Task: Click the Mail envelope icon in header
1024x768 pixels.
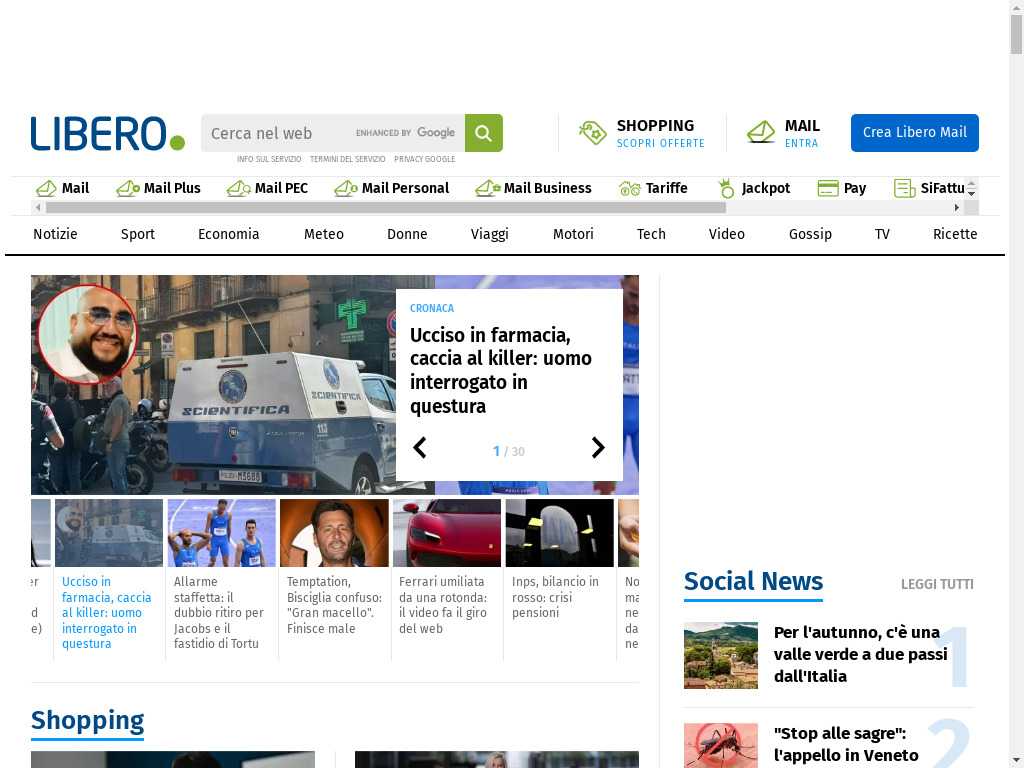Action: (761, 132)
